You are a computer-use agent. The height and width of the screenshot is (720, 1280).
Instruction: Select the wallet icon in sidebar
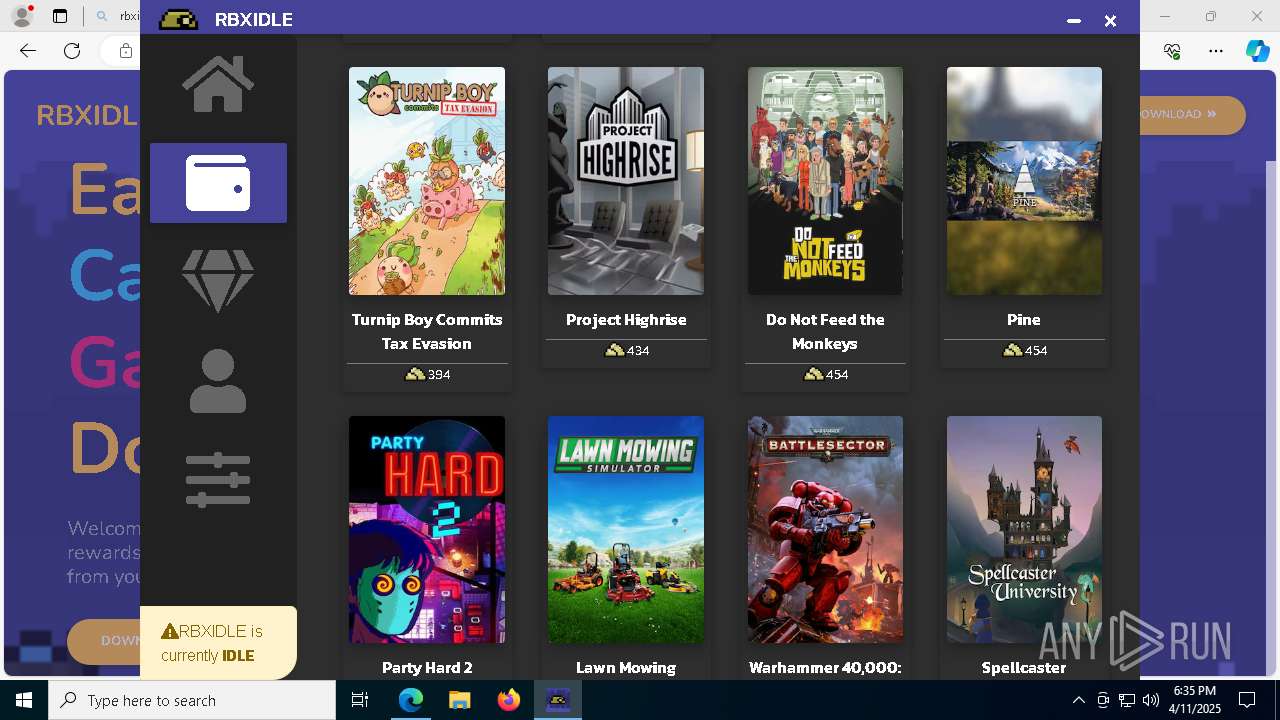coord(218,183)
